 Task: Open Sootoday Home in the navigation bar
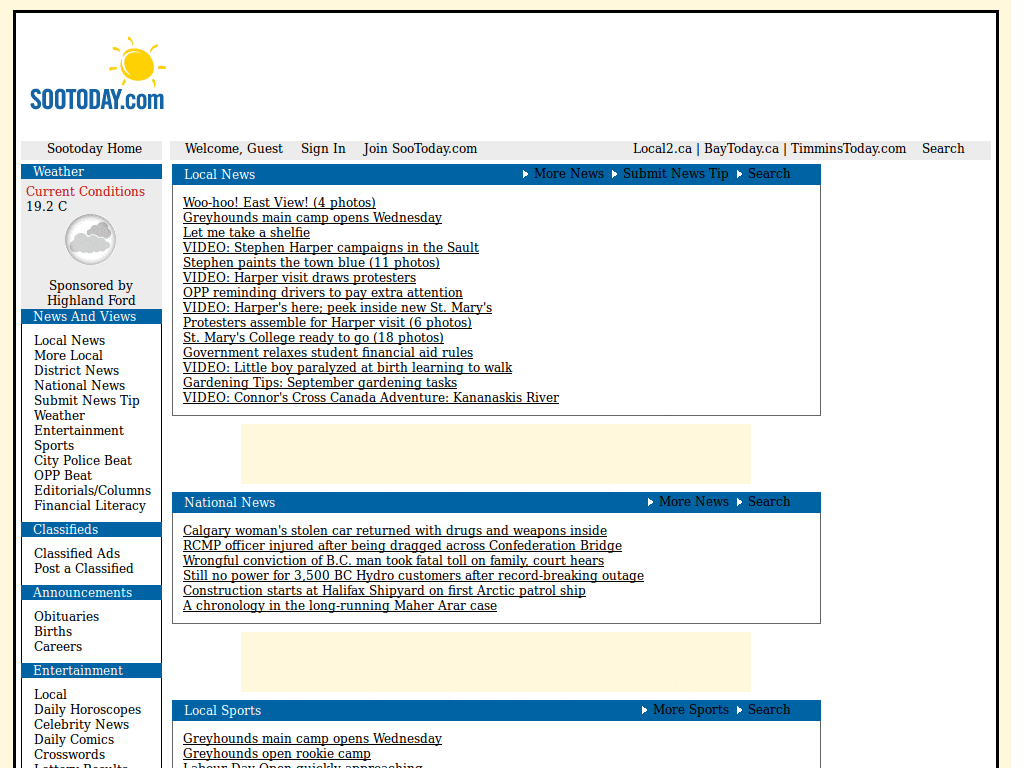[x=94, y=149]
